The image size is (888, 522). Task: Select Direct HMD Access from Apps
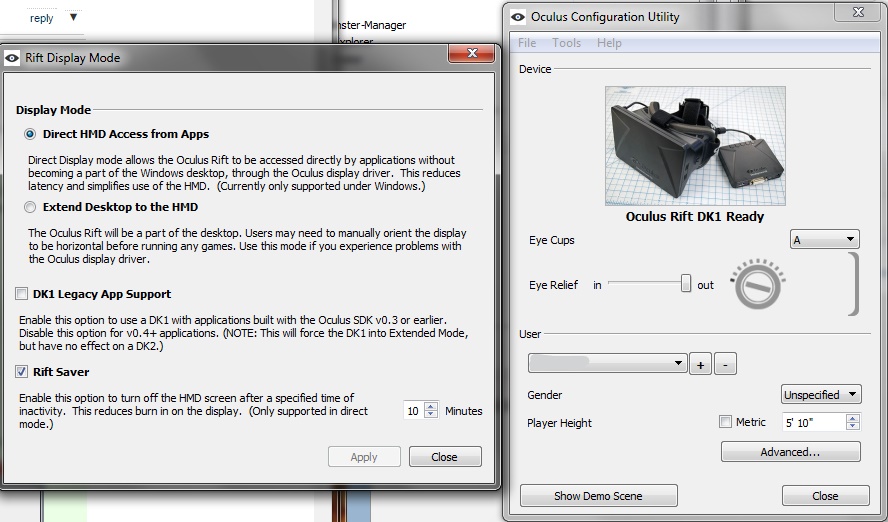tap(30, 134)
